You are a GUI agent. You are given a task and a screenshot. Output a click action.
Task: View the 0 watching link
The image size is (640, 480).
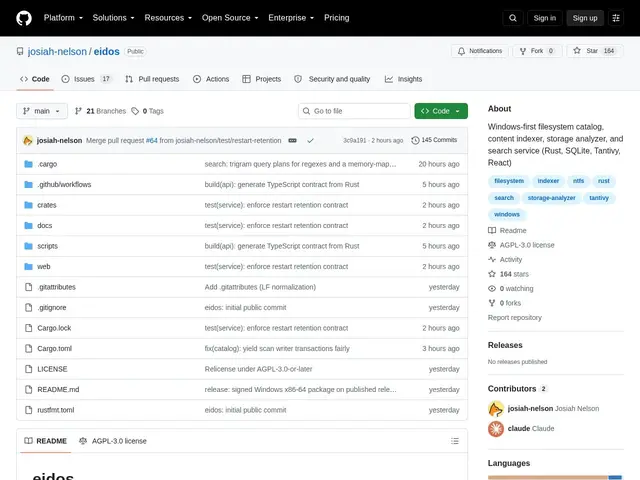[x=511, y=289]
